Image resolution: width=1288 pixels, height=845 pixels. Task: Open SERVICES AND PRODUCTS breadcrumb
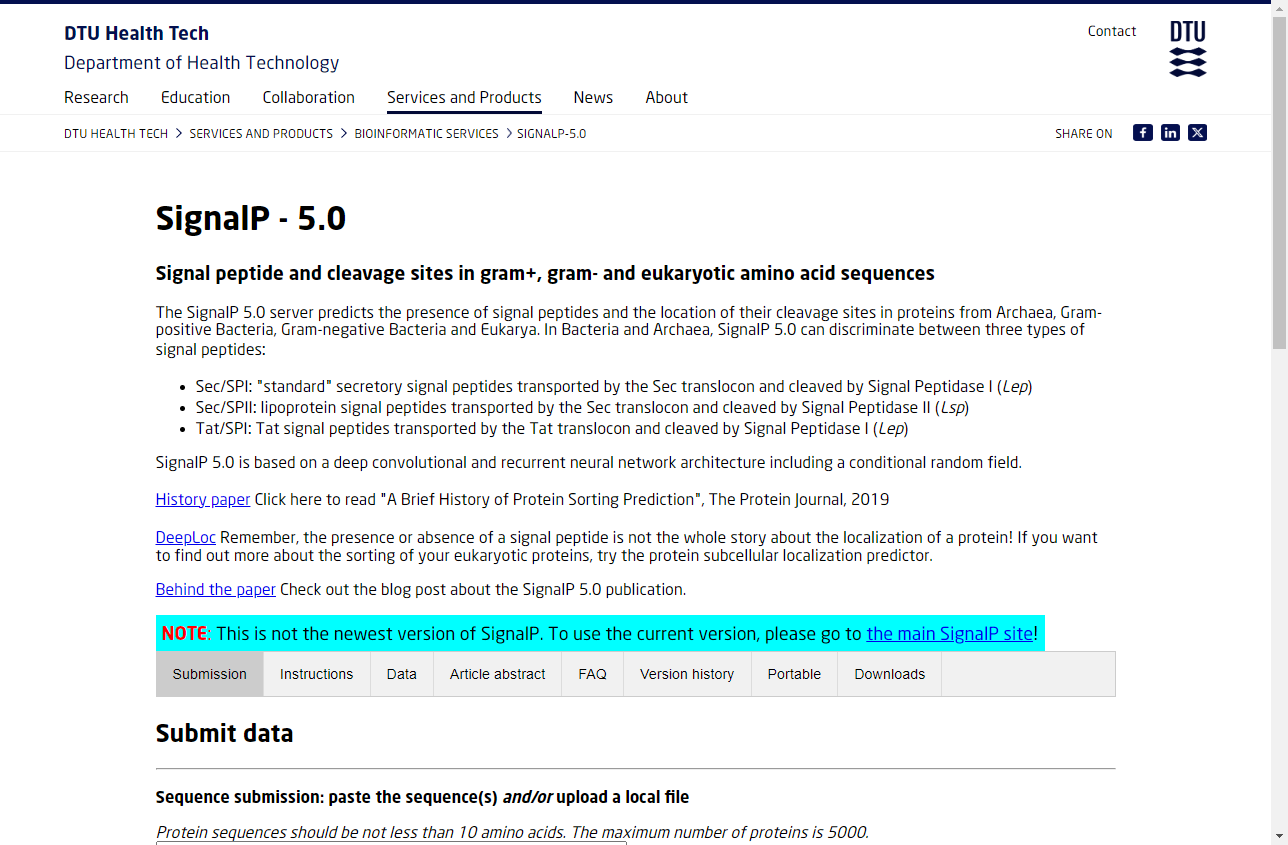[x=261, y=133]
